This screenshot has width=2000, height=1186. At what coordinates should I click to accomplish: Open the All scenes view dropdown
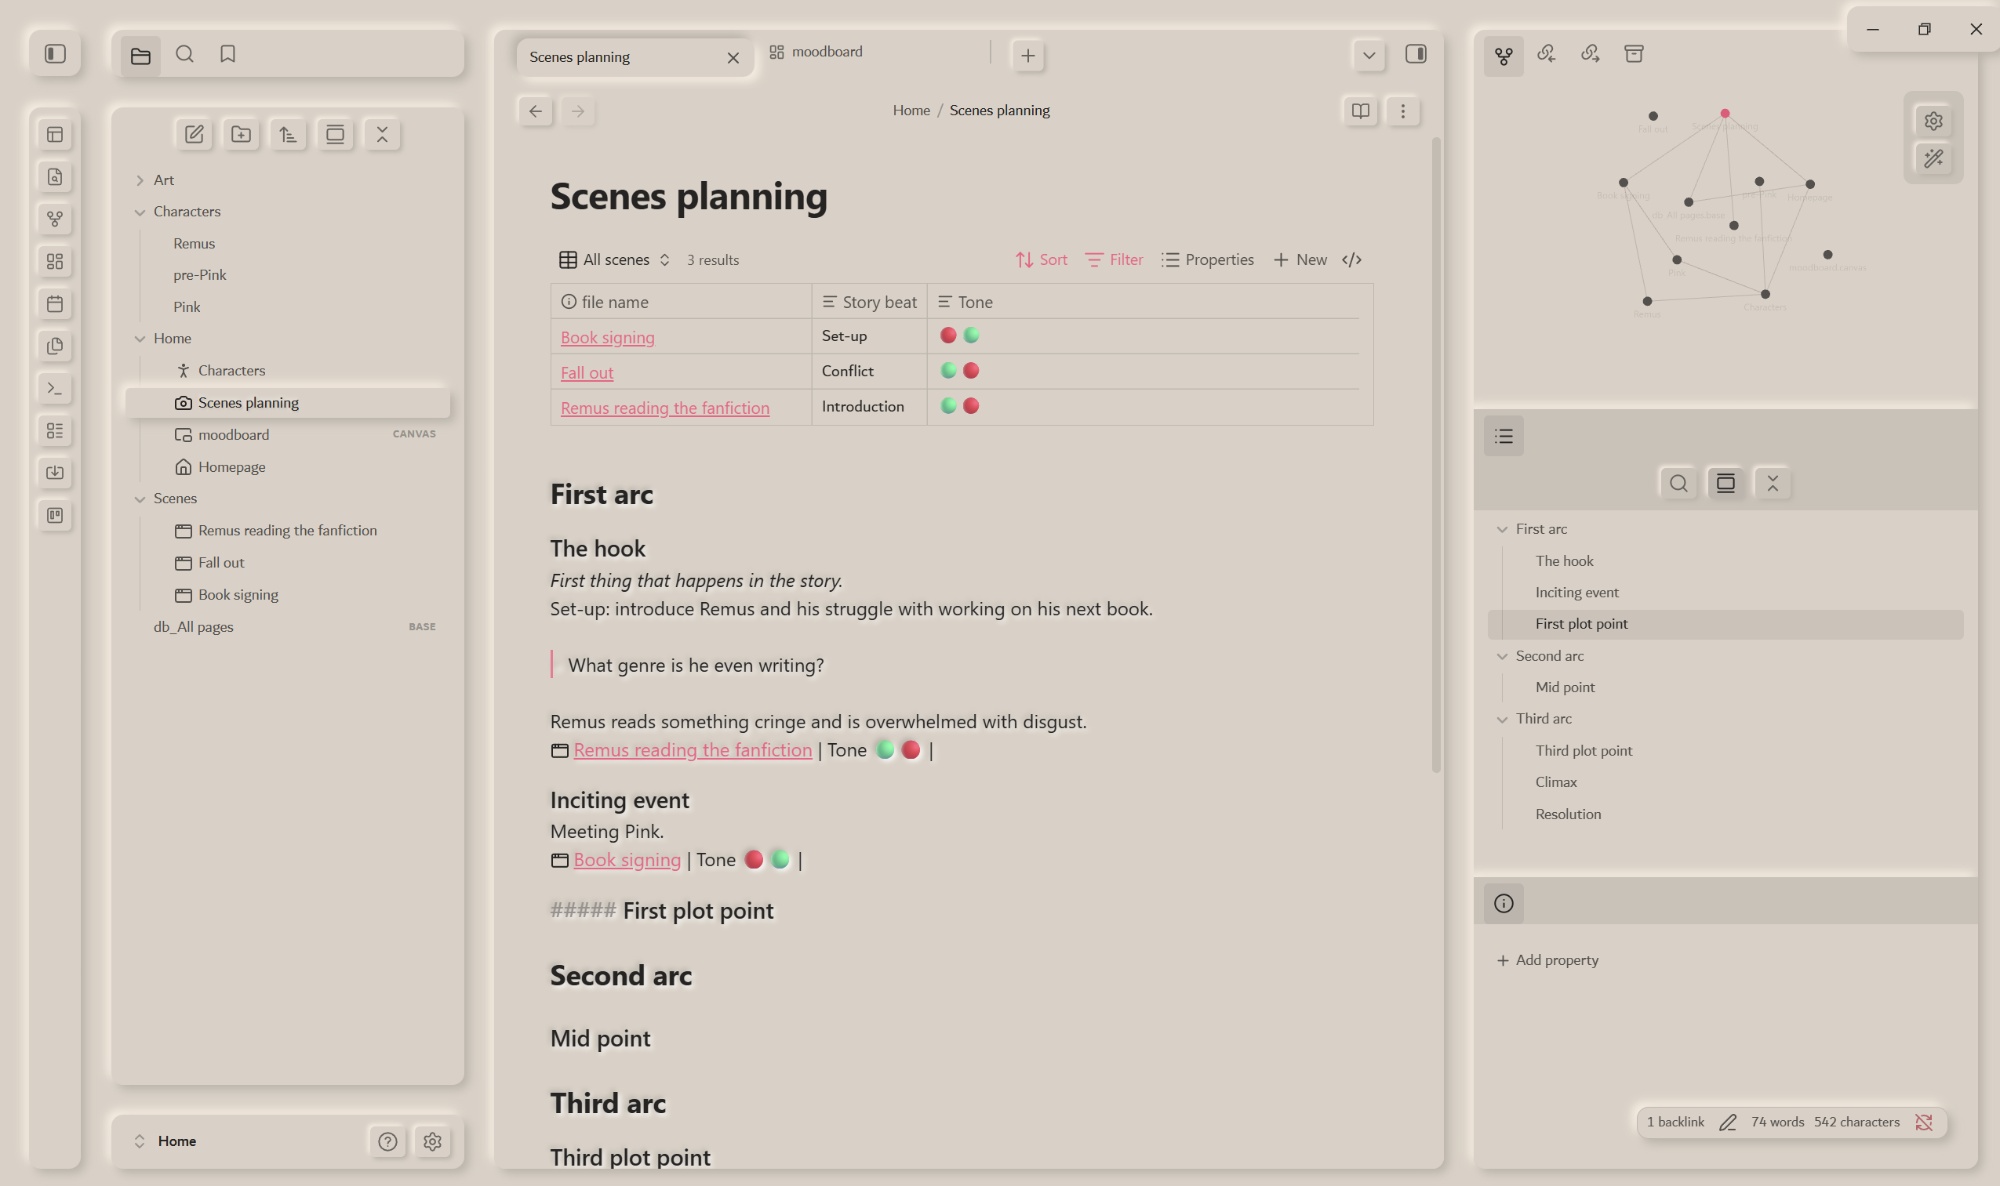click(x=614, y=260)
